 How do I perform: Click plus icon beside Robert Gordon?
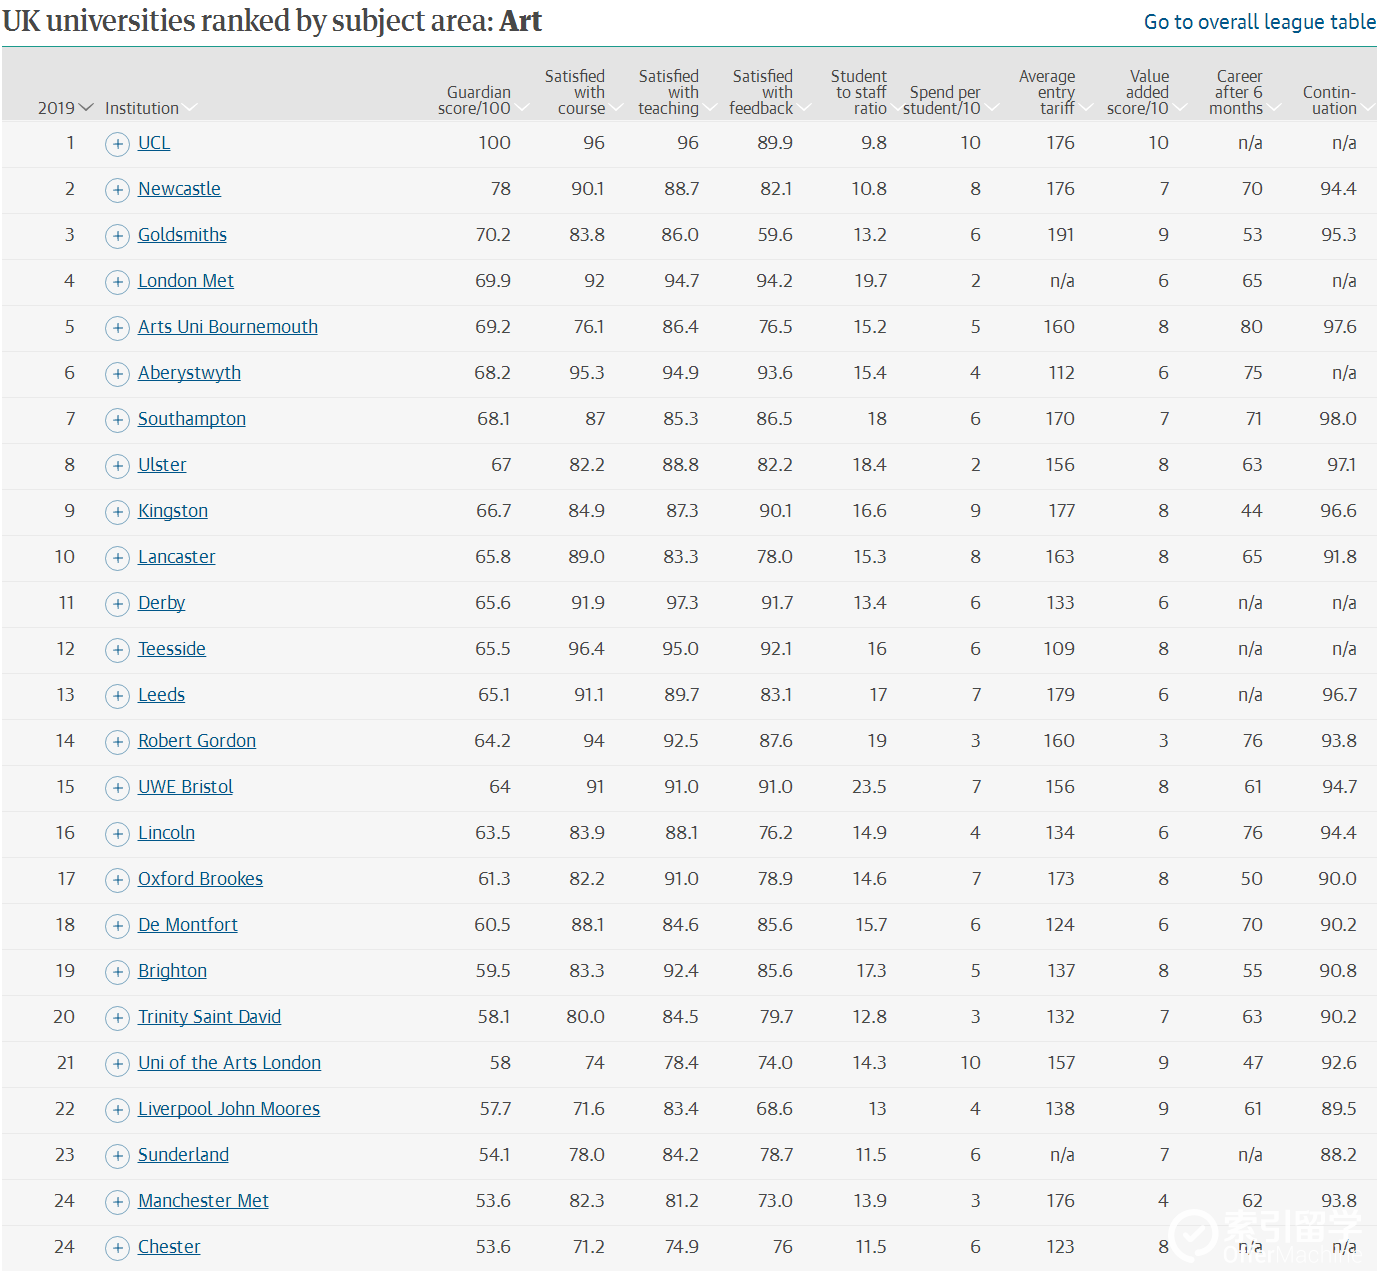tap(118, 742)
